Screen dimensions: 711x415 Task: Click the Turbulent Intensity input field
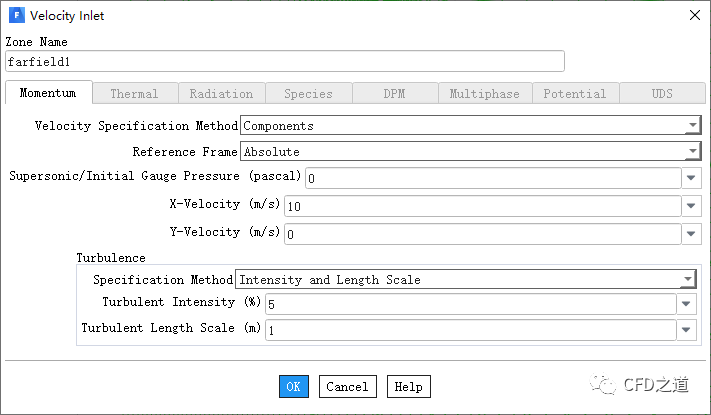[x=470, y=304]
